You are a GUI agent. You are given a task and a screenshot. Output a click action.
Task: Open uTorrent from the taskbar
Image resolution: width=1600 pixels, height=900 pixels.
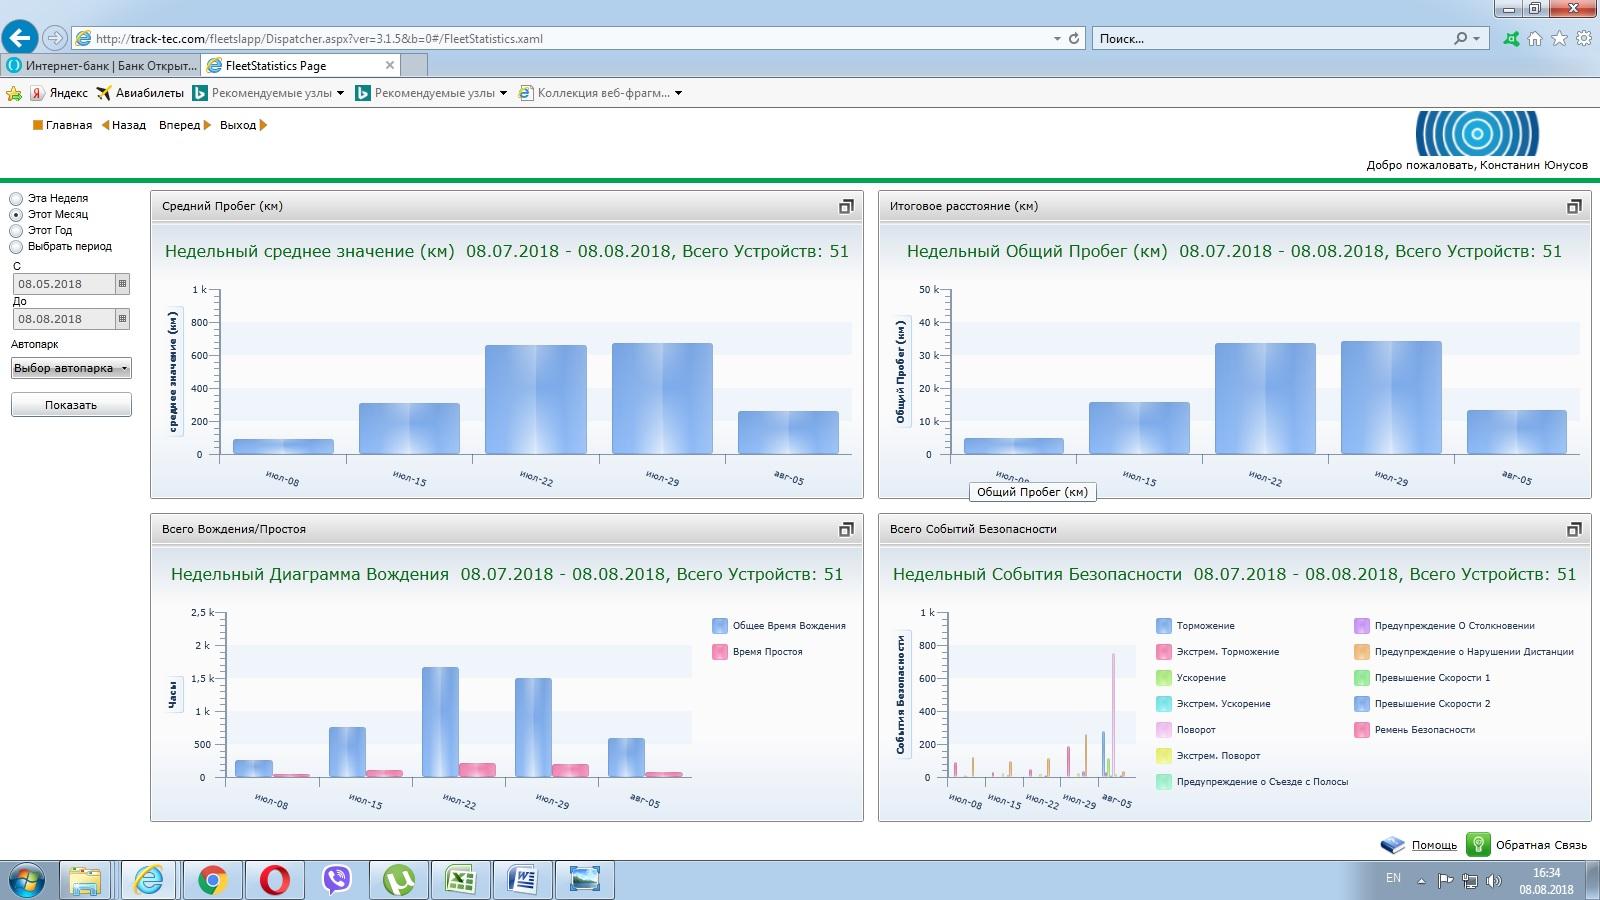coord(400,880)
